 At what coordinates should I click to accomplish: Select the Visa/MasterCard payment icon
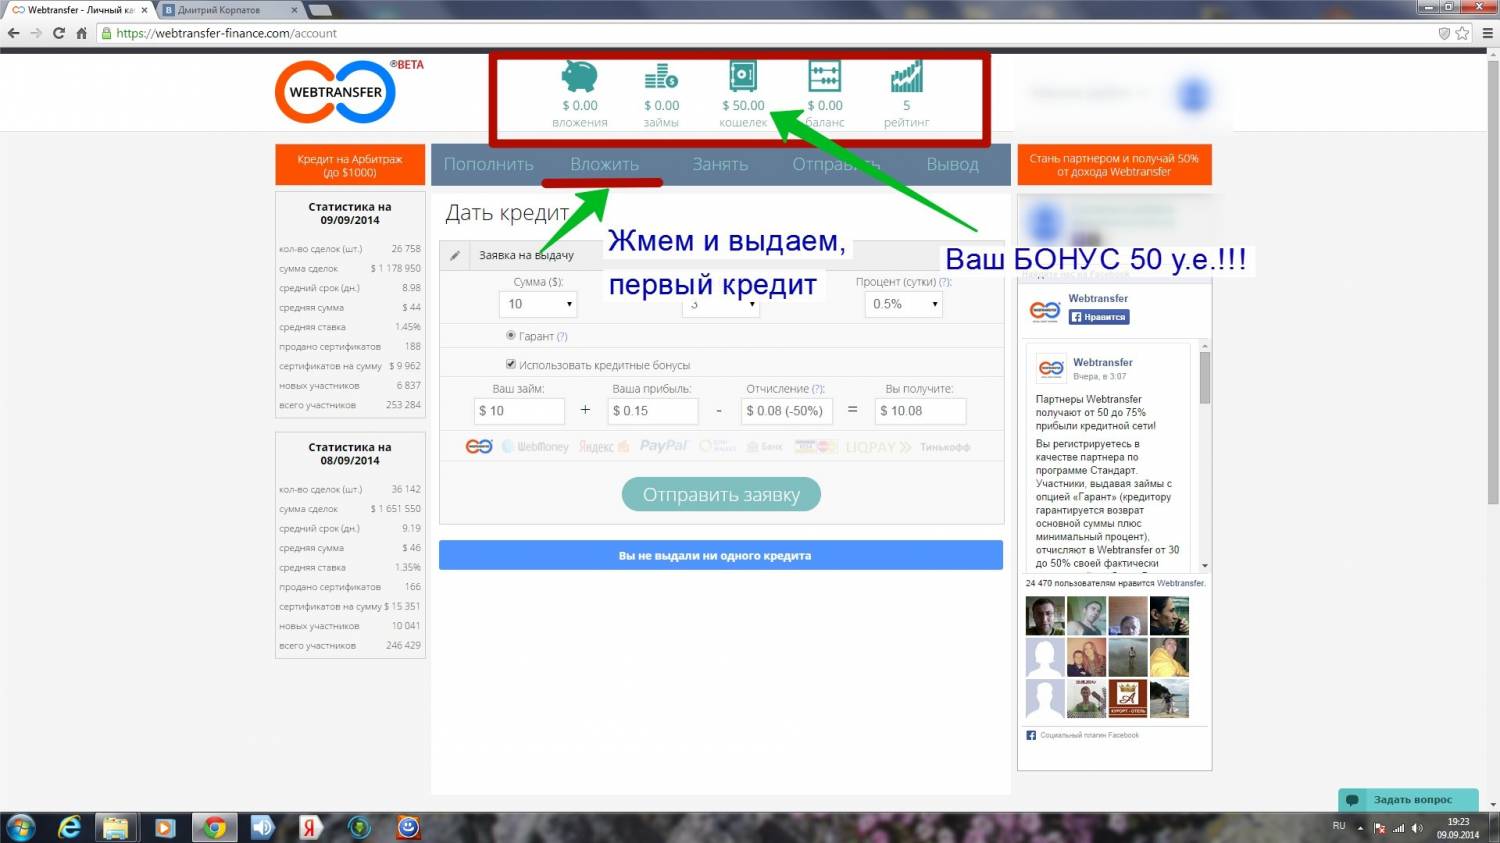point(816,447)
